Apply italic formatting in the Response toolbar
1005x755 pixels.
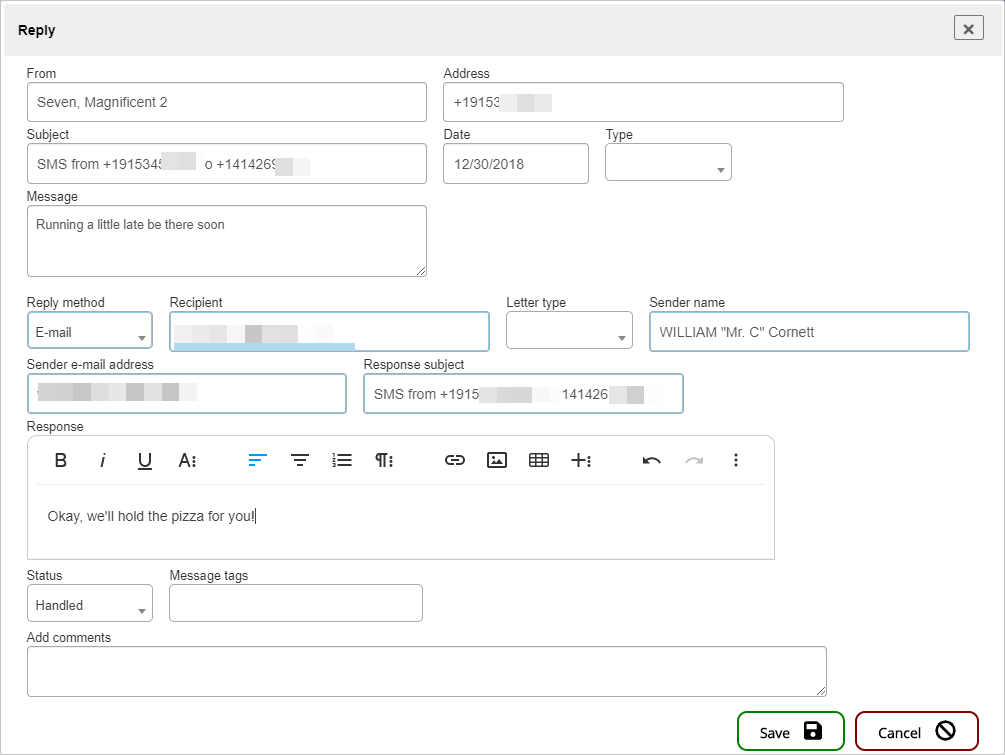[x=102, y=460]
